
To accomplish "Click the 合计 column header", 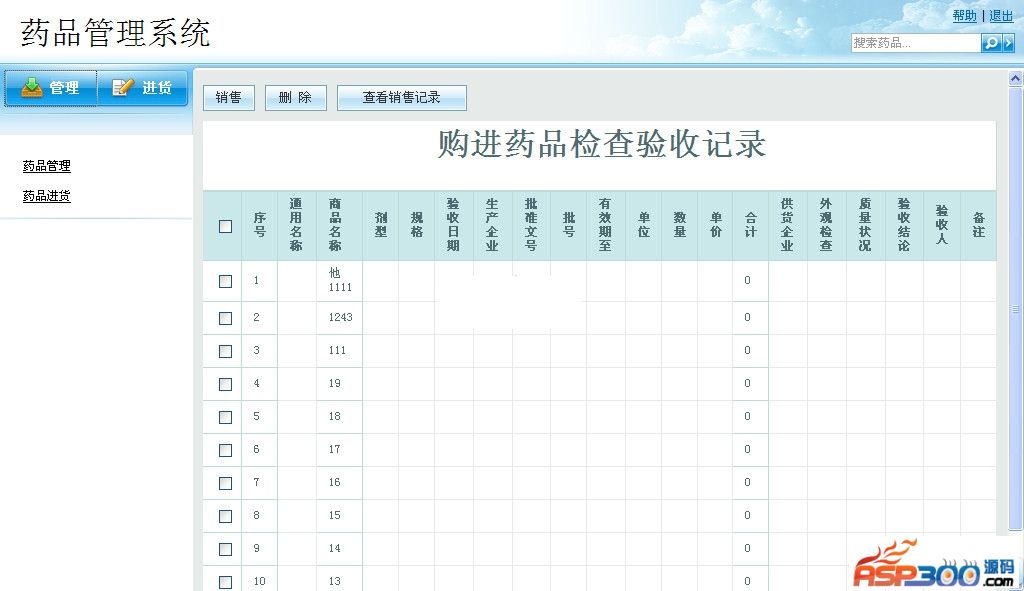I will click(x=751, y=225).
